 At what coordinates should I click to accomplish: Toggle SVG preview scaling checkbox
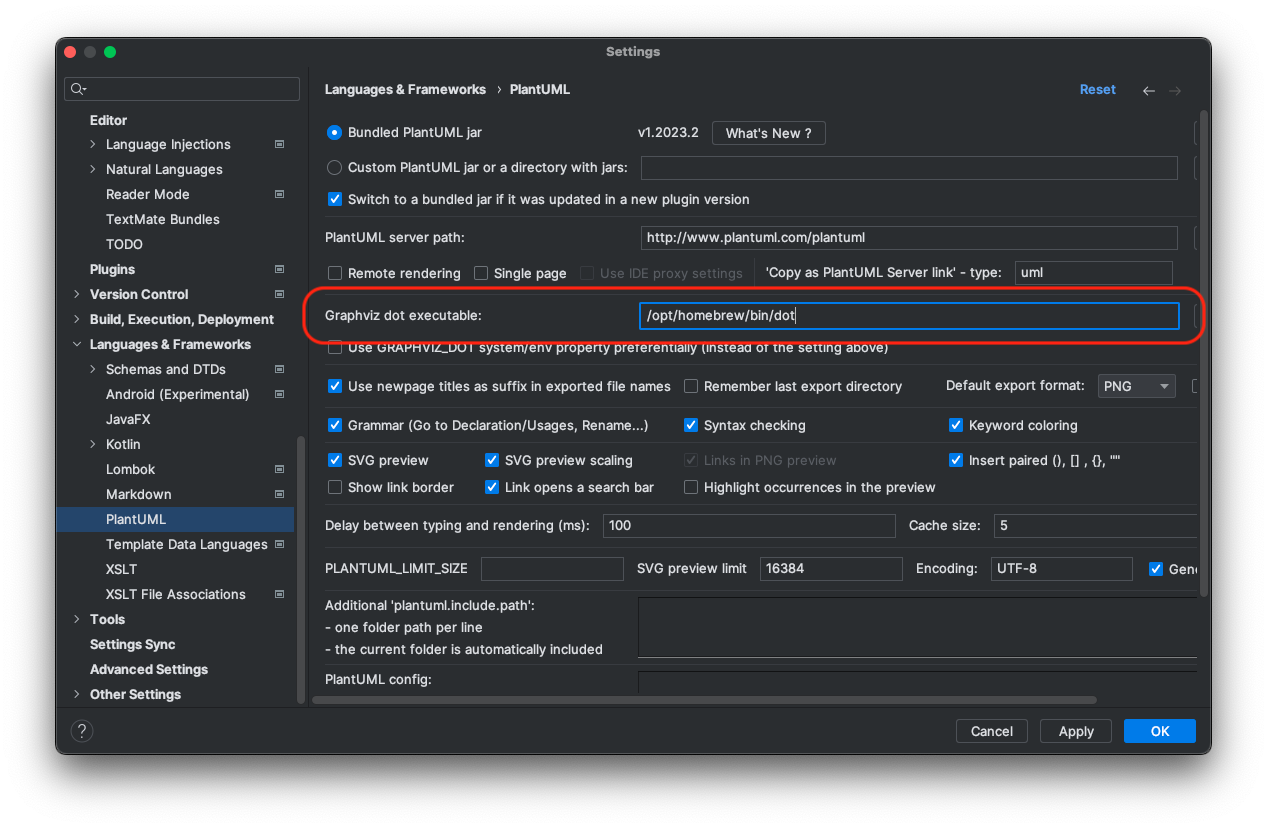coord(492,460)
